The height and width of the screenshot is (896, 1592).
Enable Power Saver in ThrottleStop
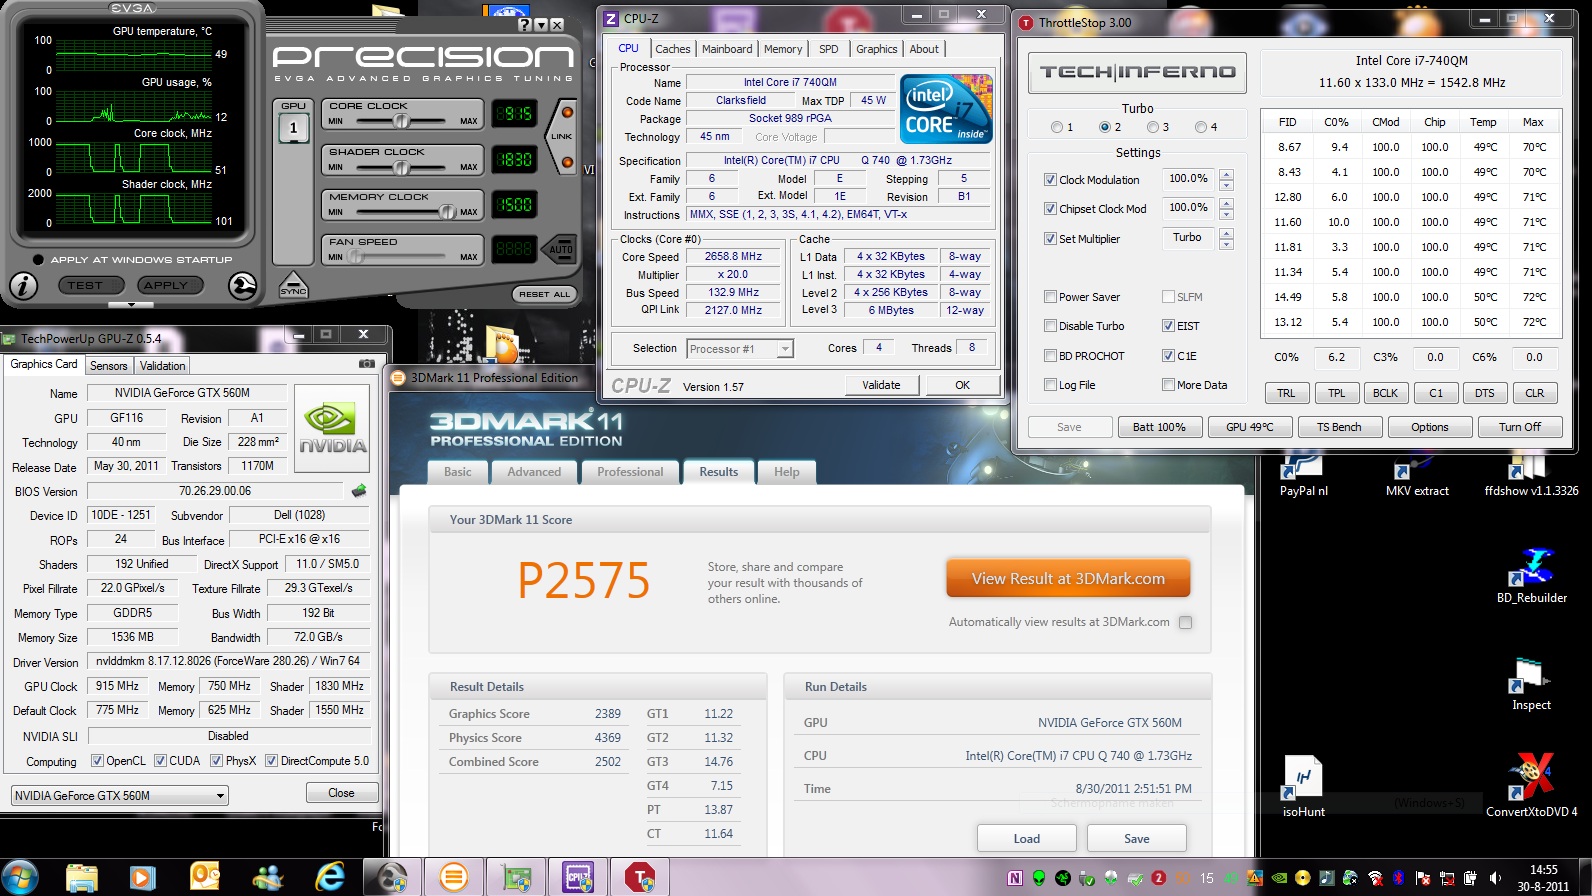pos(1050,297)
